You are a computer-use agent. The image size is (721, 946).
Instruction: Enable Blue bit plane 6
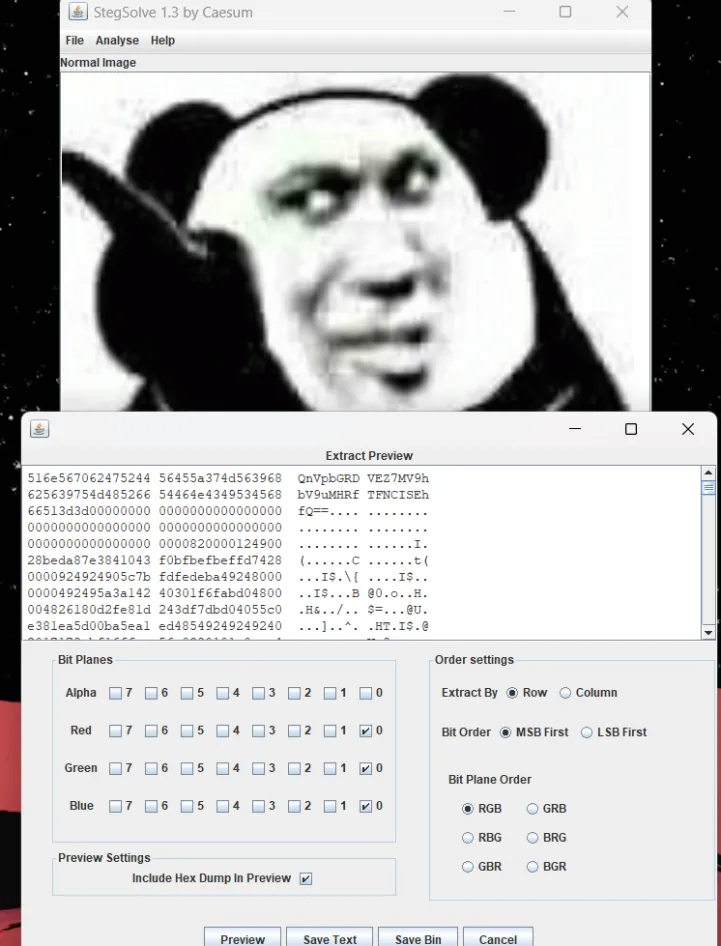[151, 807]
